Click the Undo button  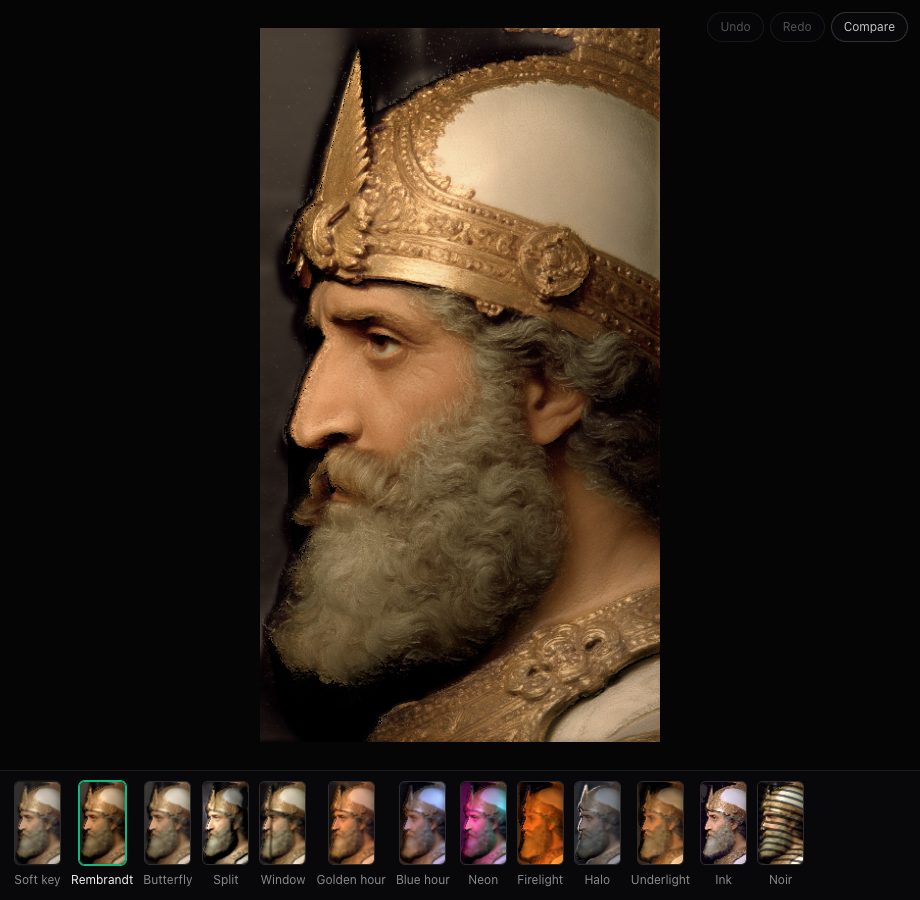point(735,27)
